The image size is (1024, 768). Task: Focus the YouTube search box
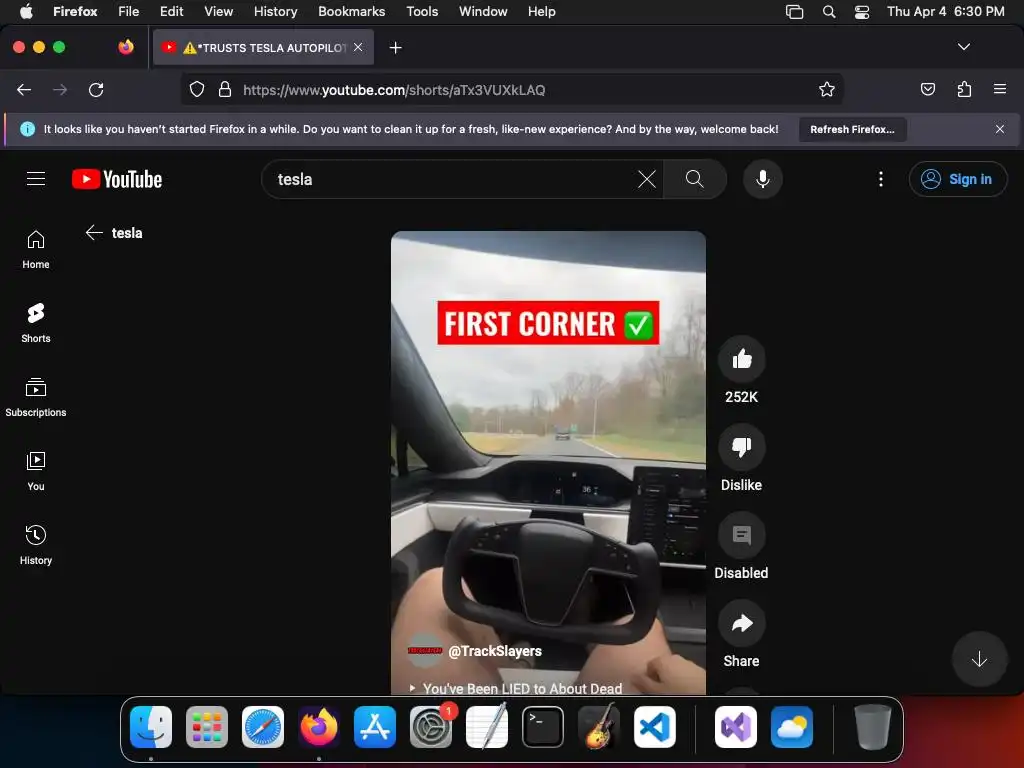point(454,179)
